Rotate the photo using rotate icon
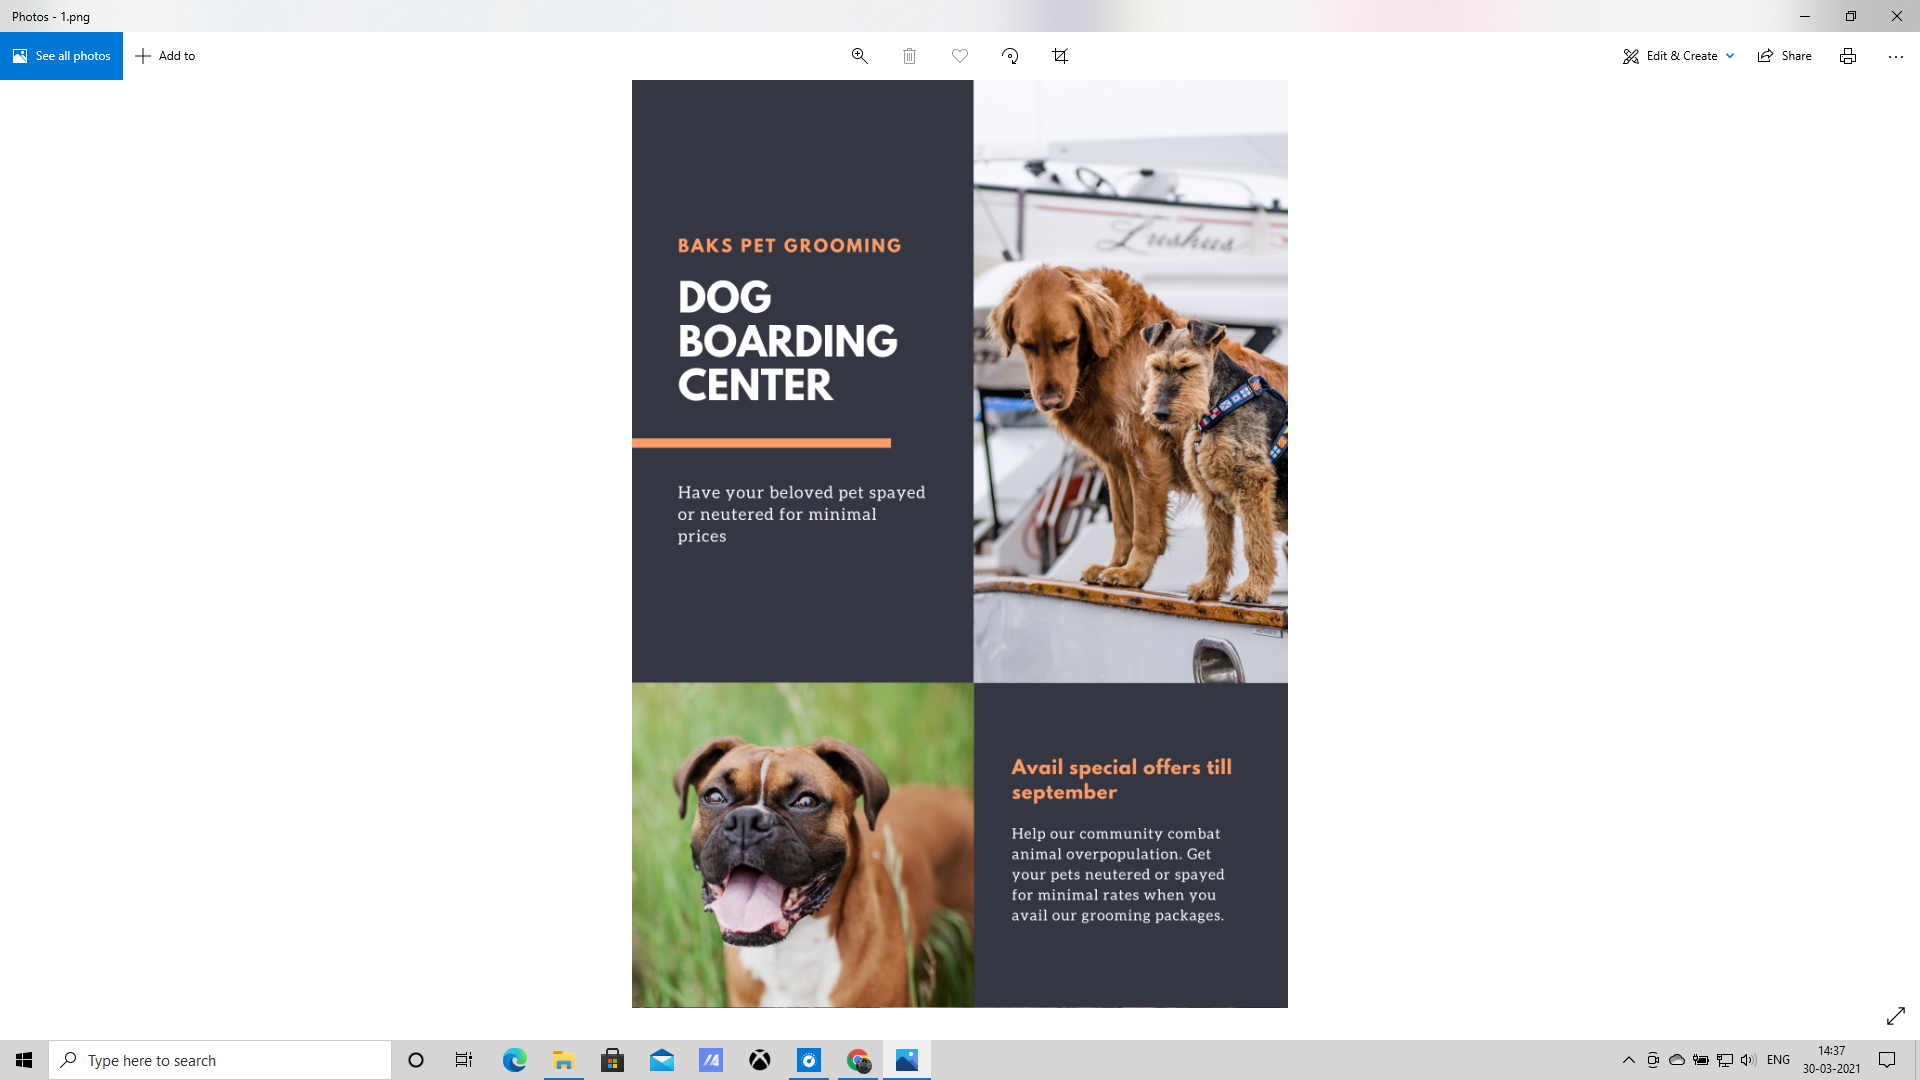 1010,56
